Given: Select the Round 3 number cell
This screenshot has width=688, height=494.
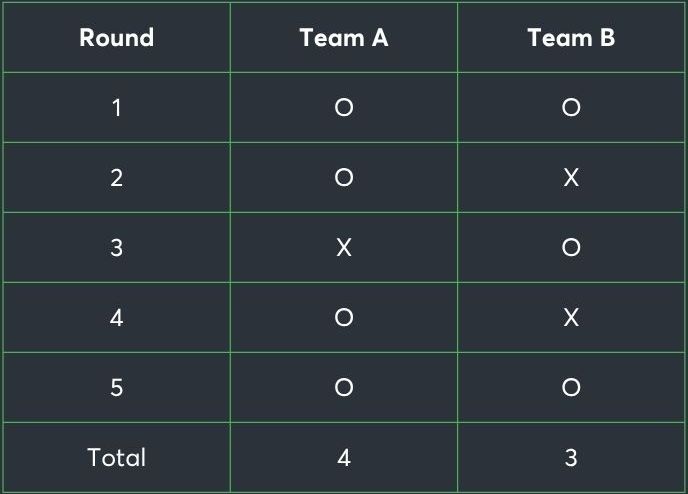Looking at the screenshot, I should [x=116, y=247].
